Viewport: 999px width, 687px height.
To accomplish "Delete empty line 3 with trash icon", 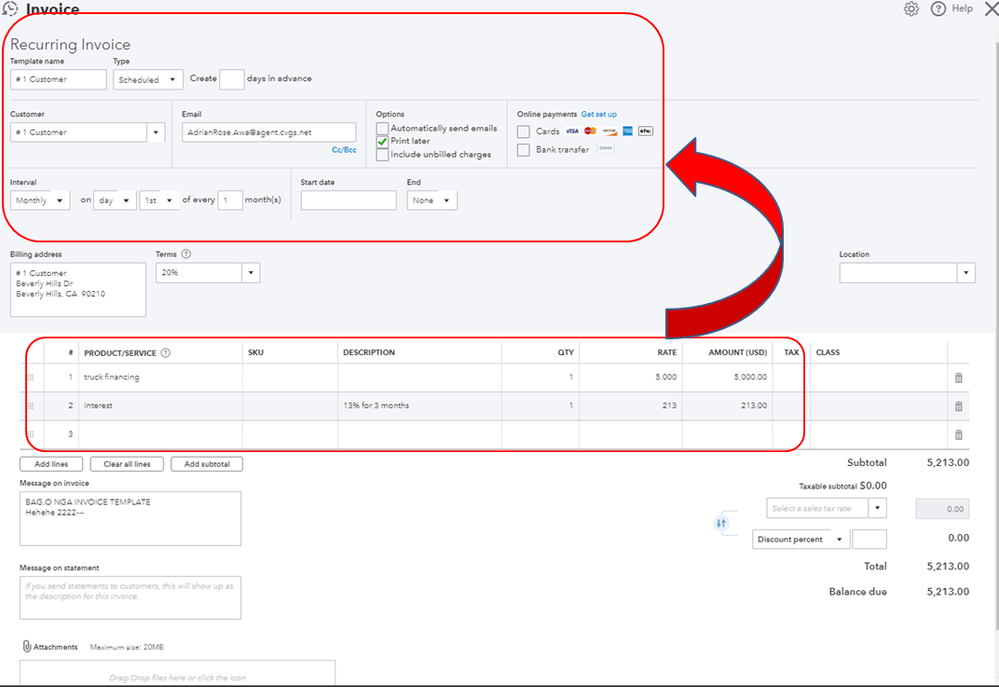I will (958, 435).
